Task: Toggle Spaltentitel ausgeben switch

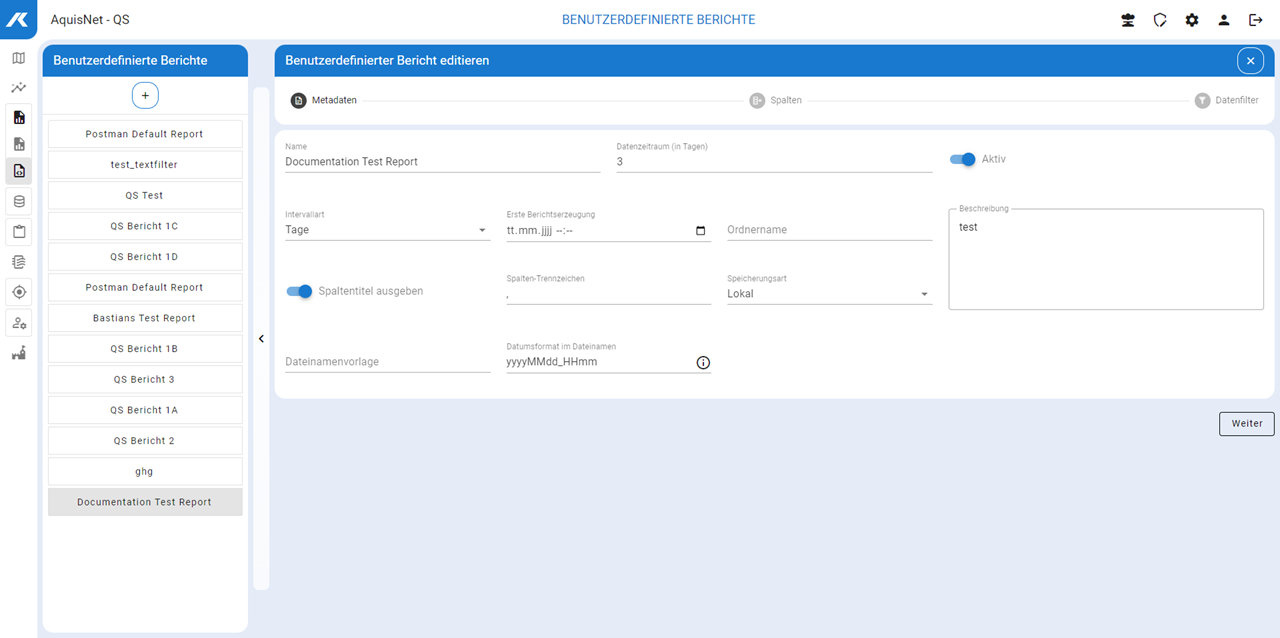Action: pyautogui.click(x=299, y=291)
